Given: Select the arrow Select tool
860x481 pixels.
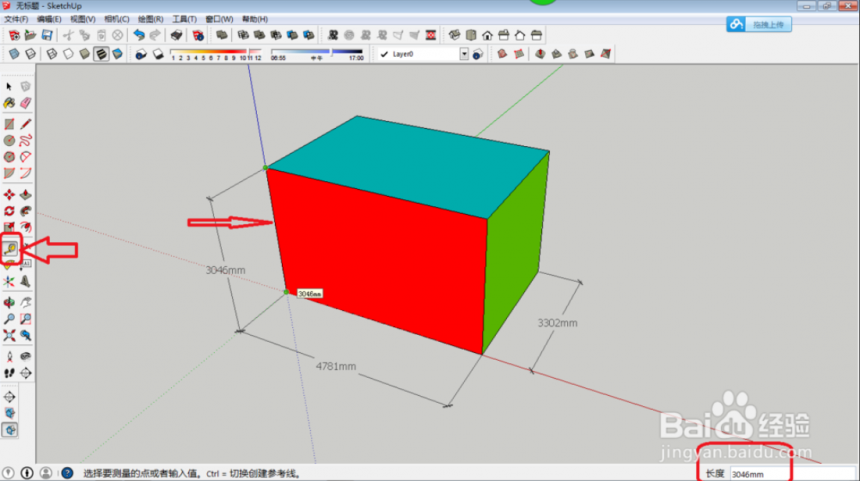Looking at the screenshot, I should [x=9, y=87].
